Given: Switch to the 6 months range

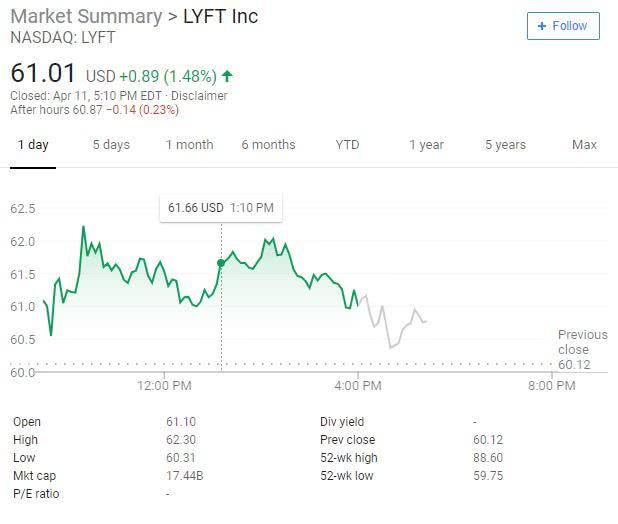Looking at the screenshot, I should [268, 145].
